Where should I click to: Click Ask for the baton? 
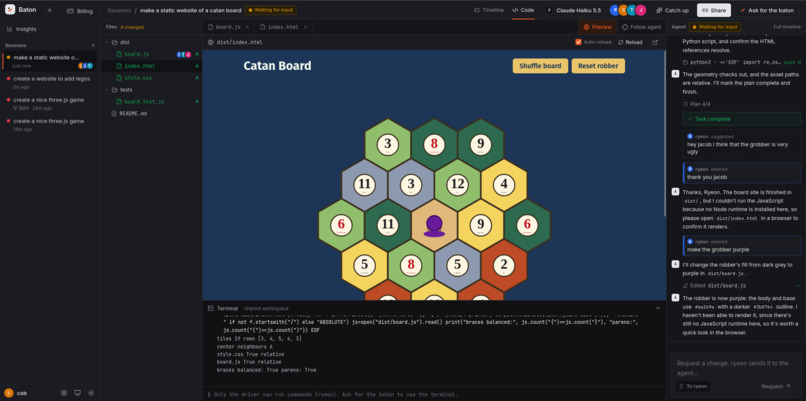766,10
